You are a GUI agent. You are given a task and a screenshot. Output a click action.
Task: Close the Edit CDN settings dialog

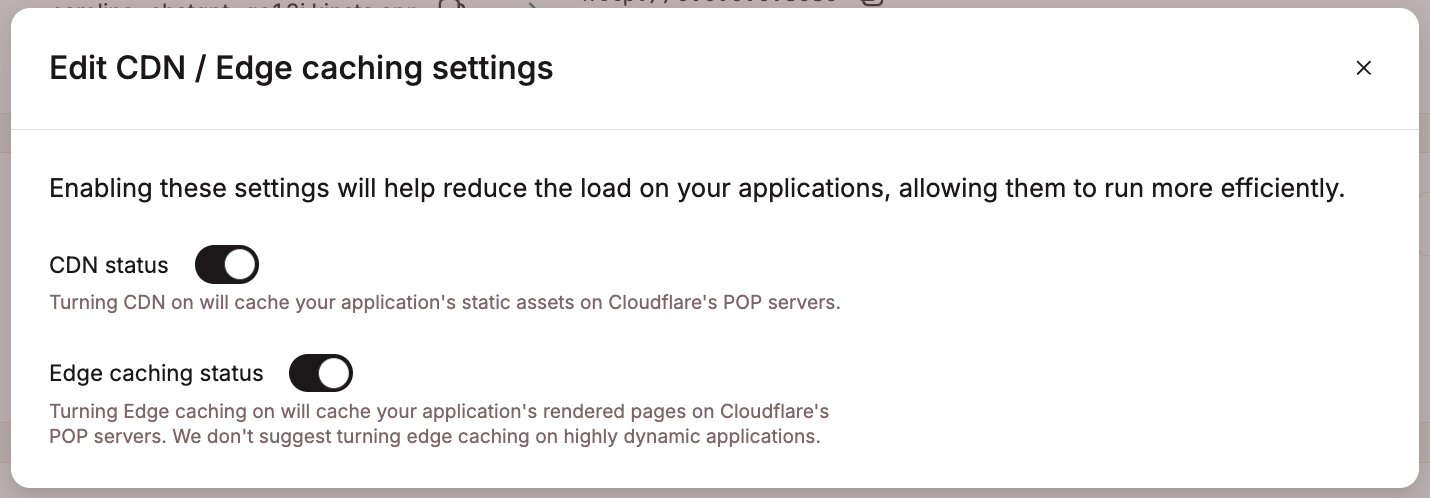tap(1363, 68)
